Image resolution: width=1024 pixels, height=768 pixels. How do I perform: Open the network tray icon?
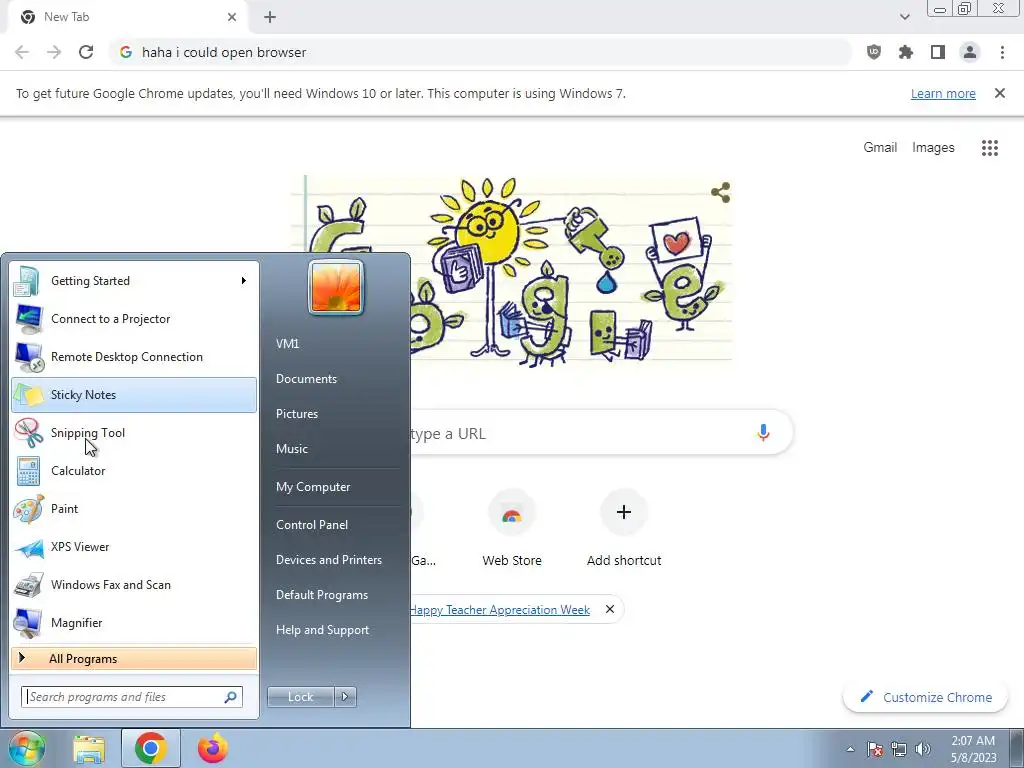pos(899,749)
